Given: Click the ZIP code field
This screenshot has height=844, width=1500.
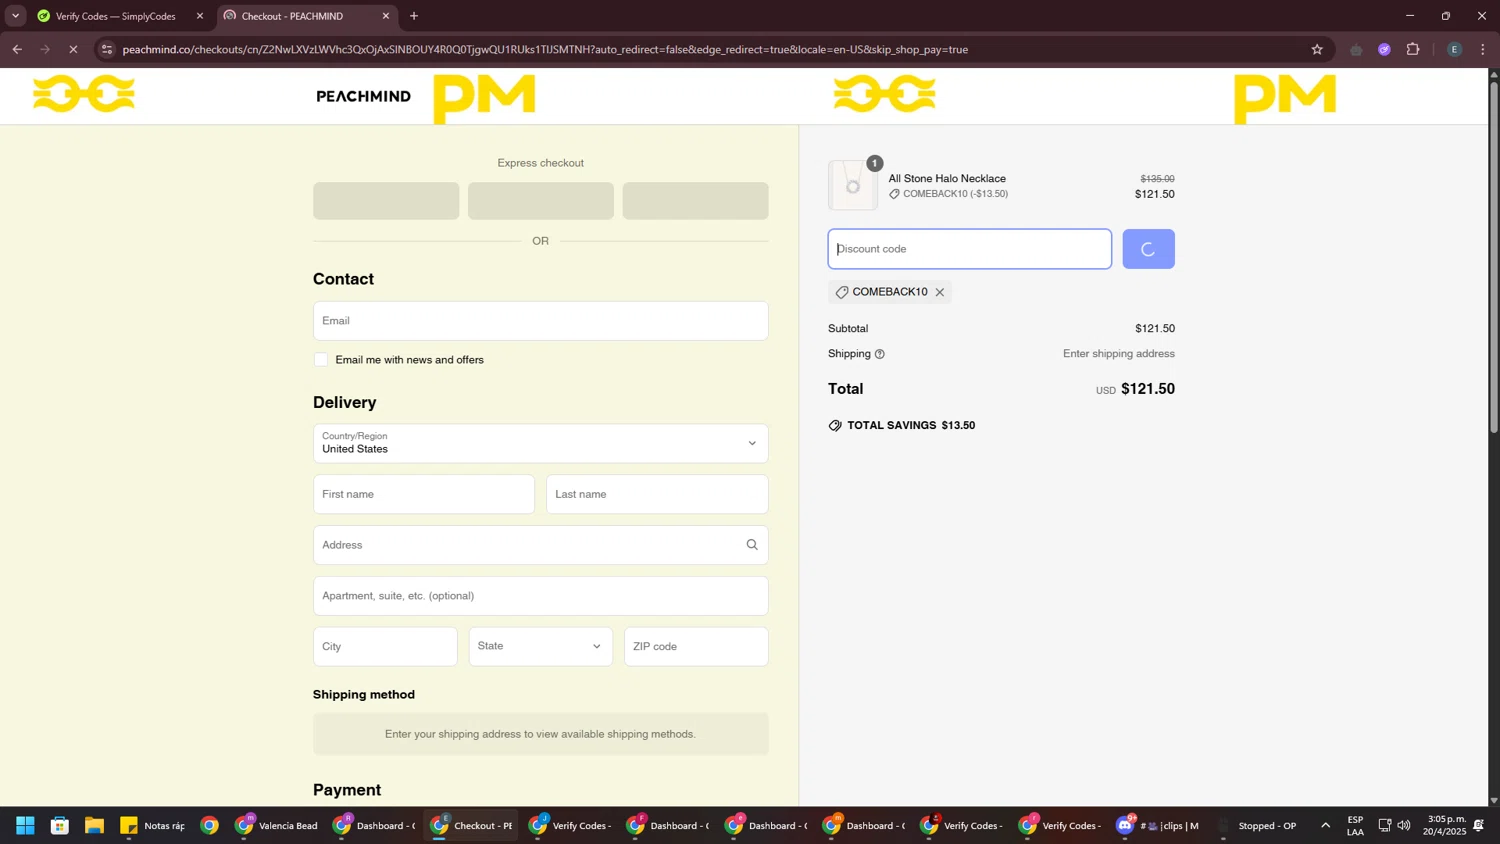Looking at the screenshot, I should coord(696,647).
